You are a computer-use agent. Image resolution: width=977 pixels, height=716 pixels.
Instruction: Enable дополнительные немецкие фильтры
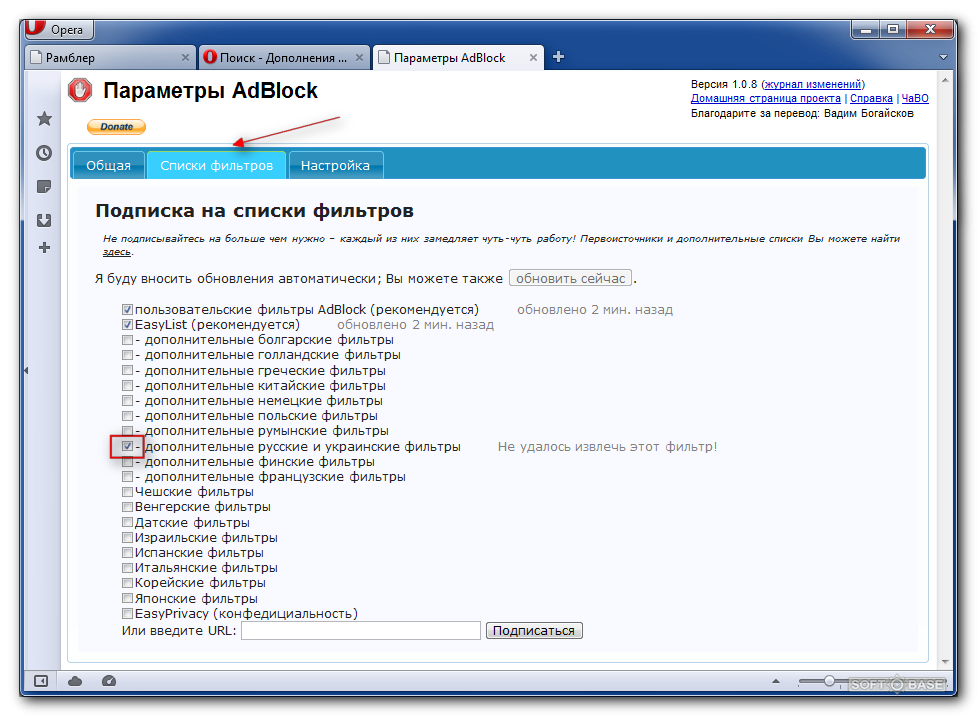127,401
